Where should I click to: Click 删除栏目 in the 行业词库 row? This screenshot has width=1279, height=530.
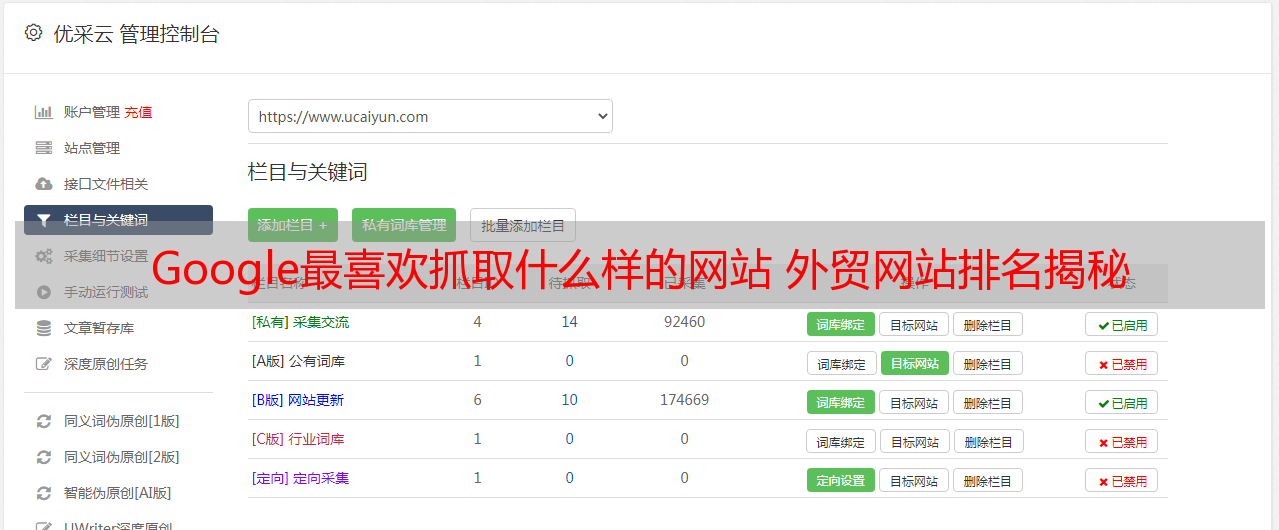(989, 441)
